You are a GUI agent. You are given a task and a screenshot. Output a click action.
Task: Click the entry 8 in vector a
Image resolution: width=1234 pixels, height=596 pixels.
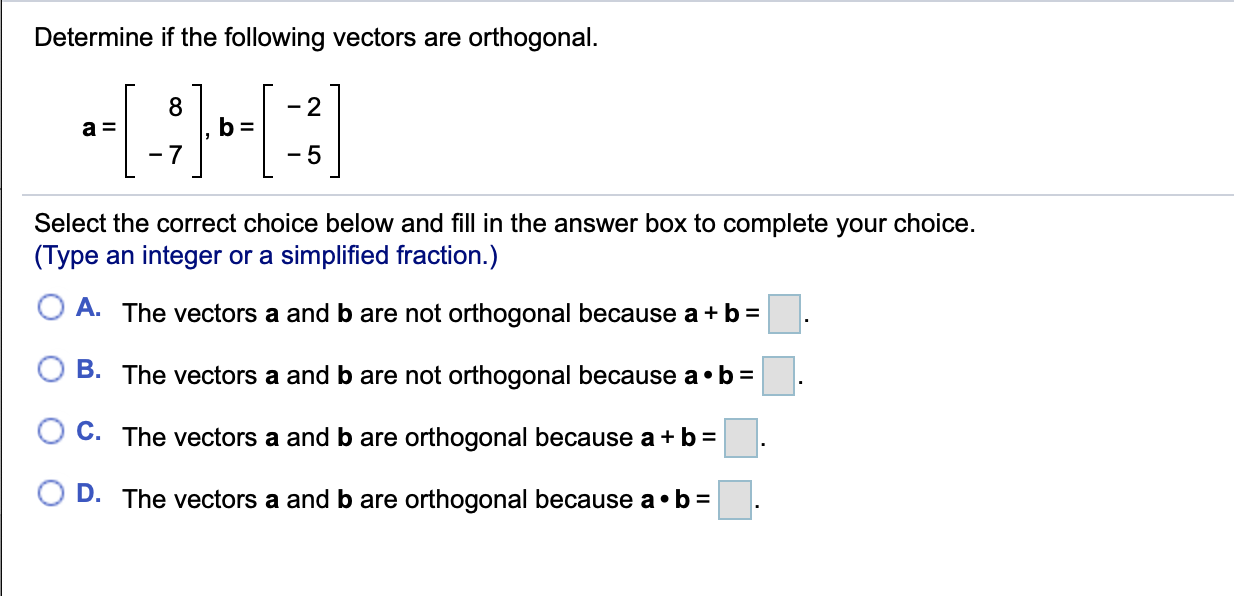(x=175, y=106)
